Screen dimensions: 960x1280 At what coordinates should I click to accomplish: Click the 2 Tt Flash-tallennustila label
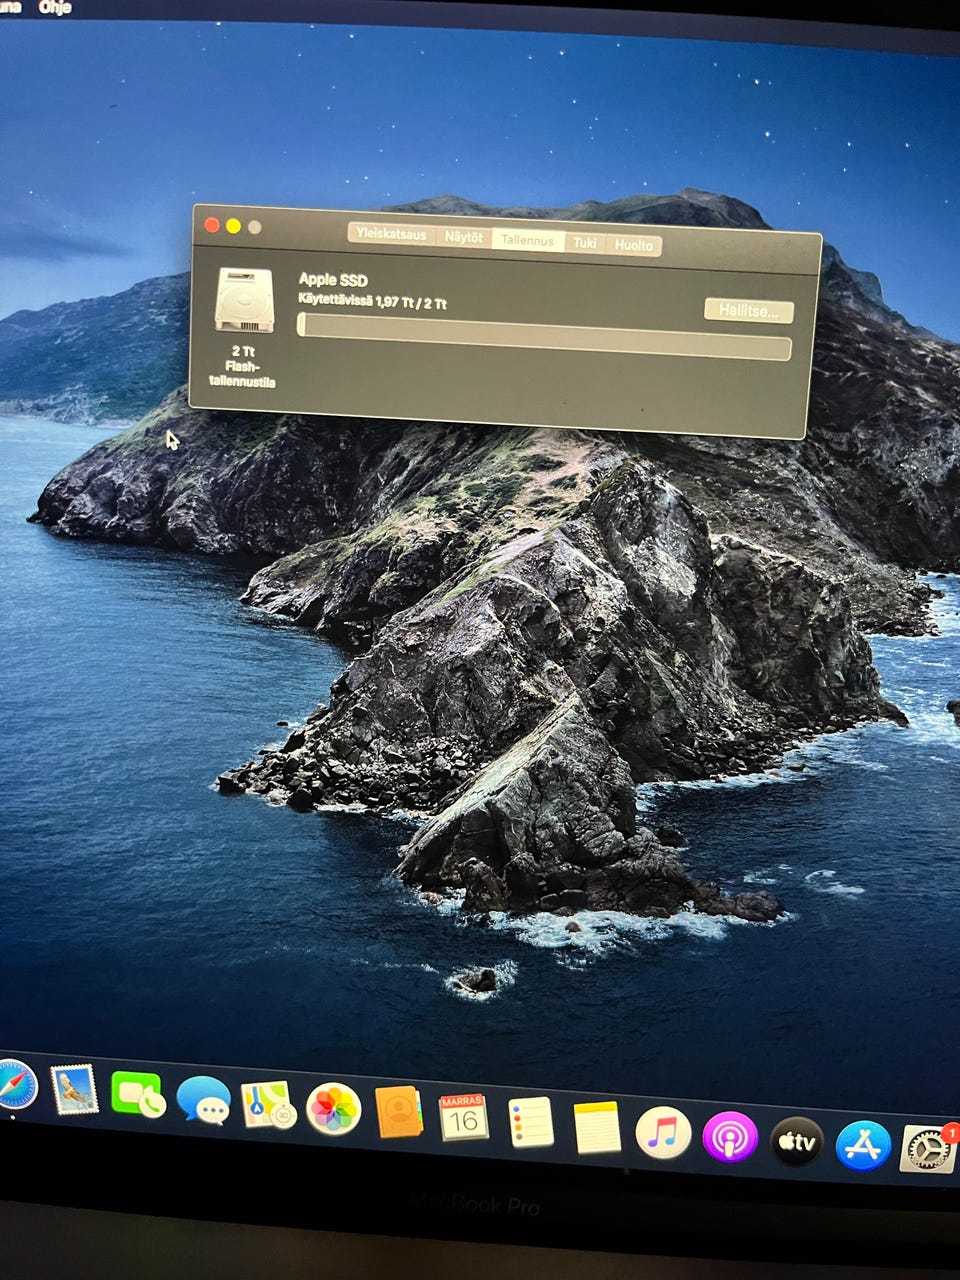point(243,366)
